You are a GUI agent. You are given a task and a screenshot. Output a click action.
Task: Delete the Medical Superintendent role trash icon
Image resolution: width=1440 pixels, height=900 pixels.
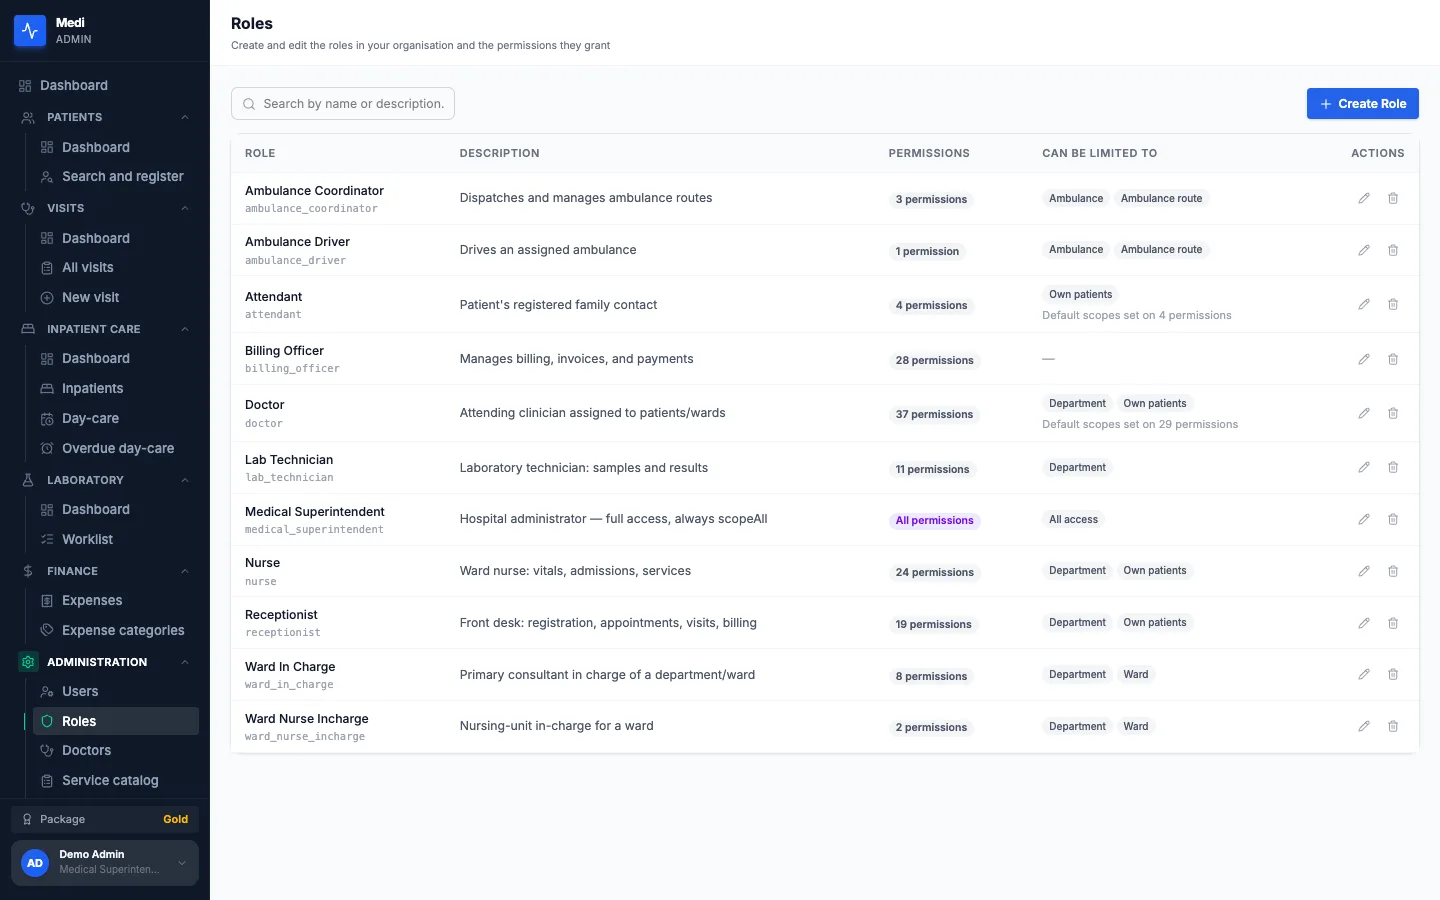(x=1393, y=519)
